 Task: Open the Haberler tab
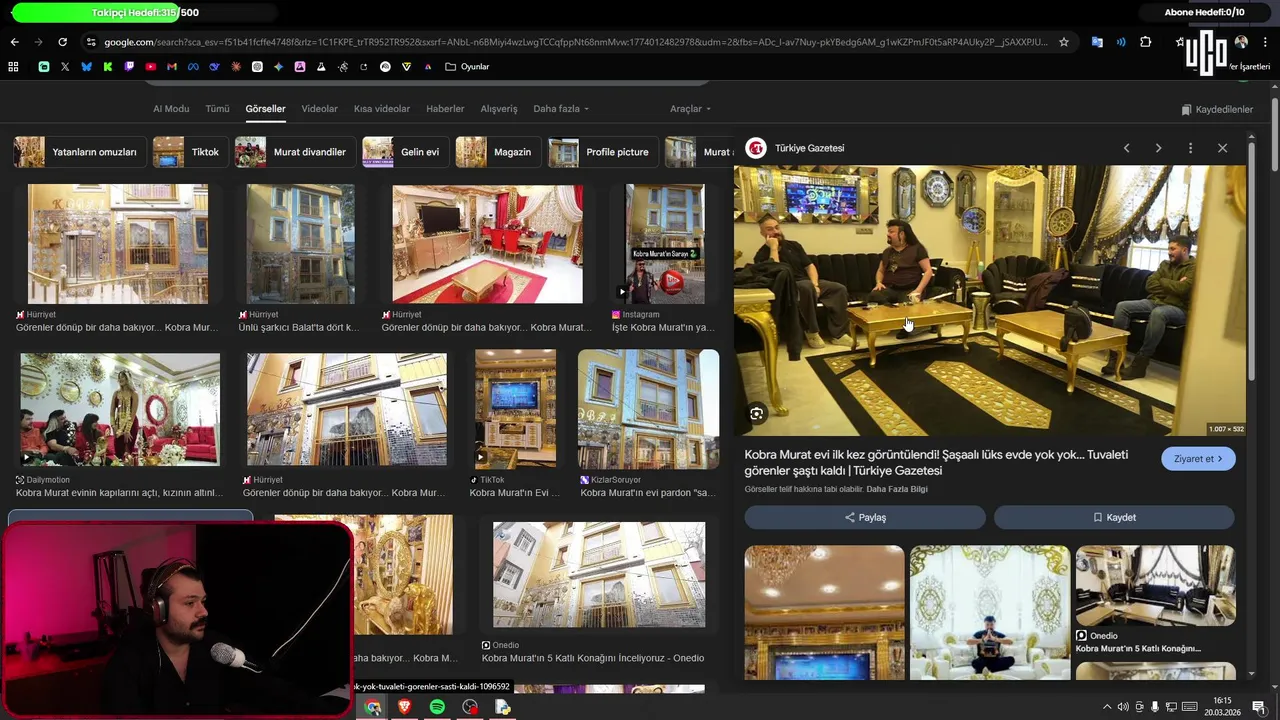pyautogui.click(x=445, y=109)
